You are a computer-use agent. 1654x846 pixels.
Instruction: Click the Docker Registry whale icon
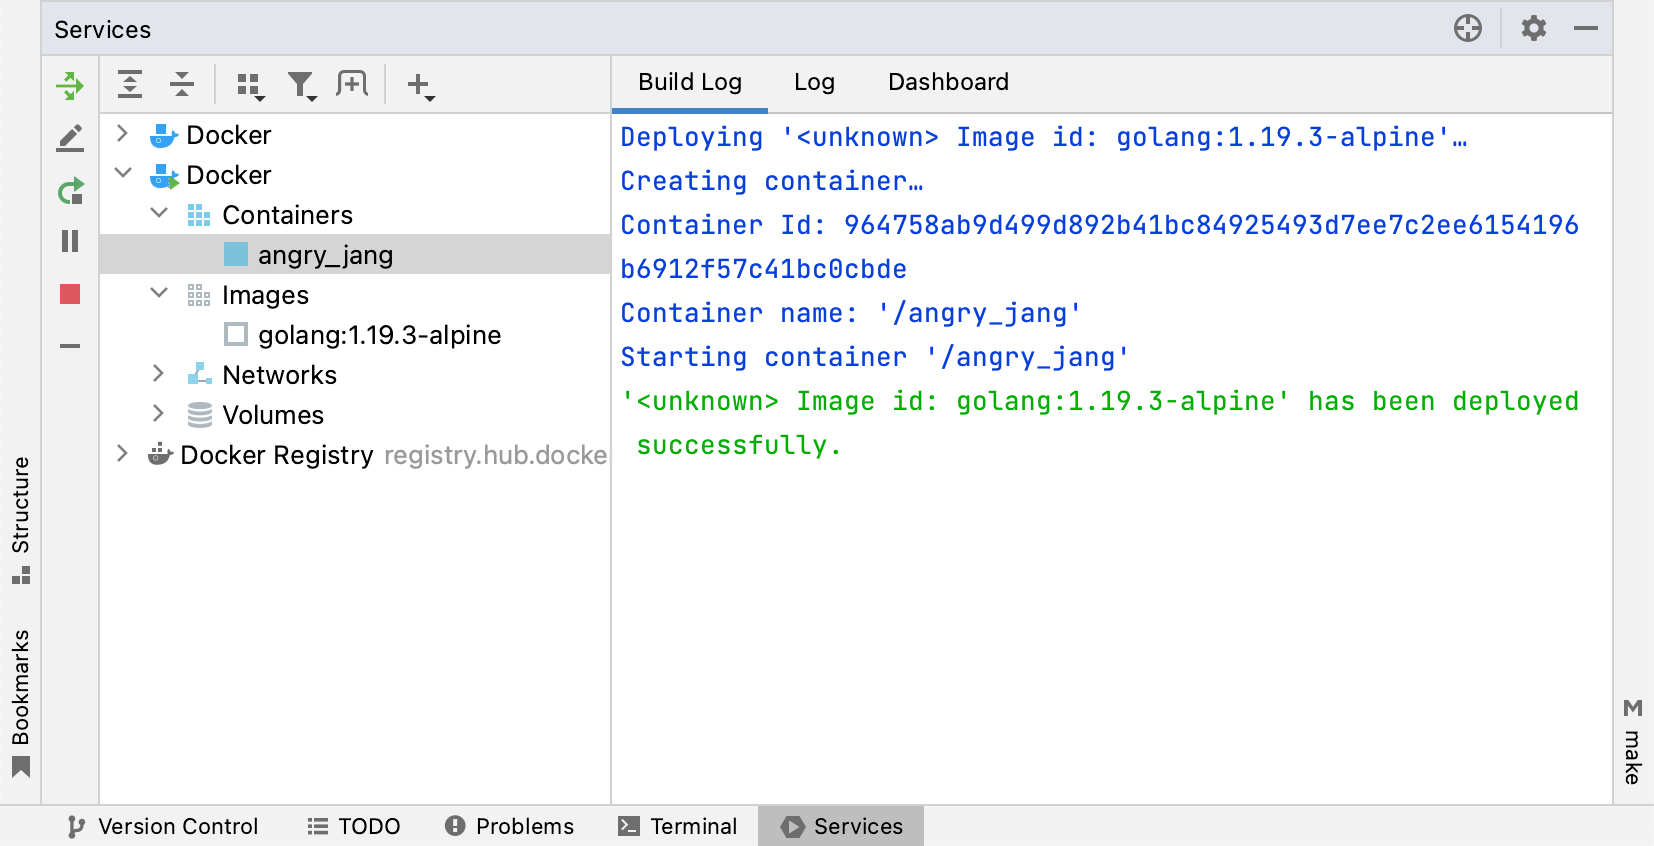[x=160, y=454]
